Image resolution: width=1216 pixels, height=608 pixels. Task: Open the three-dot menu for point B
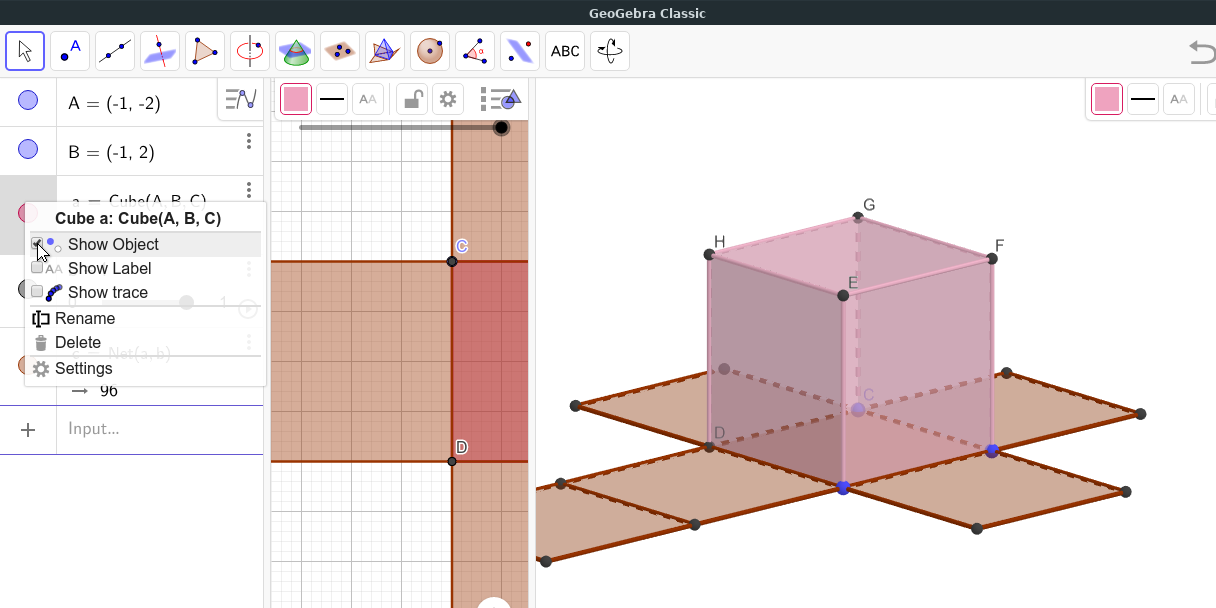(x=249, y=141)
